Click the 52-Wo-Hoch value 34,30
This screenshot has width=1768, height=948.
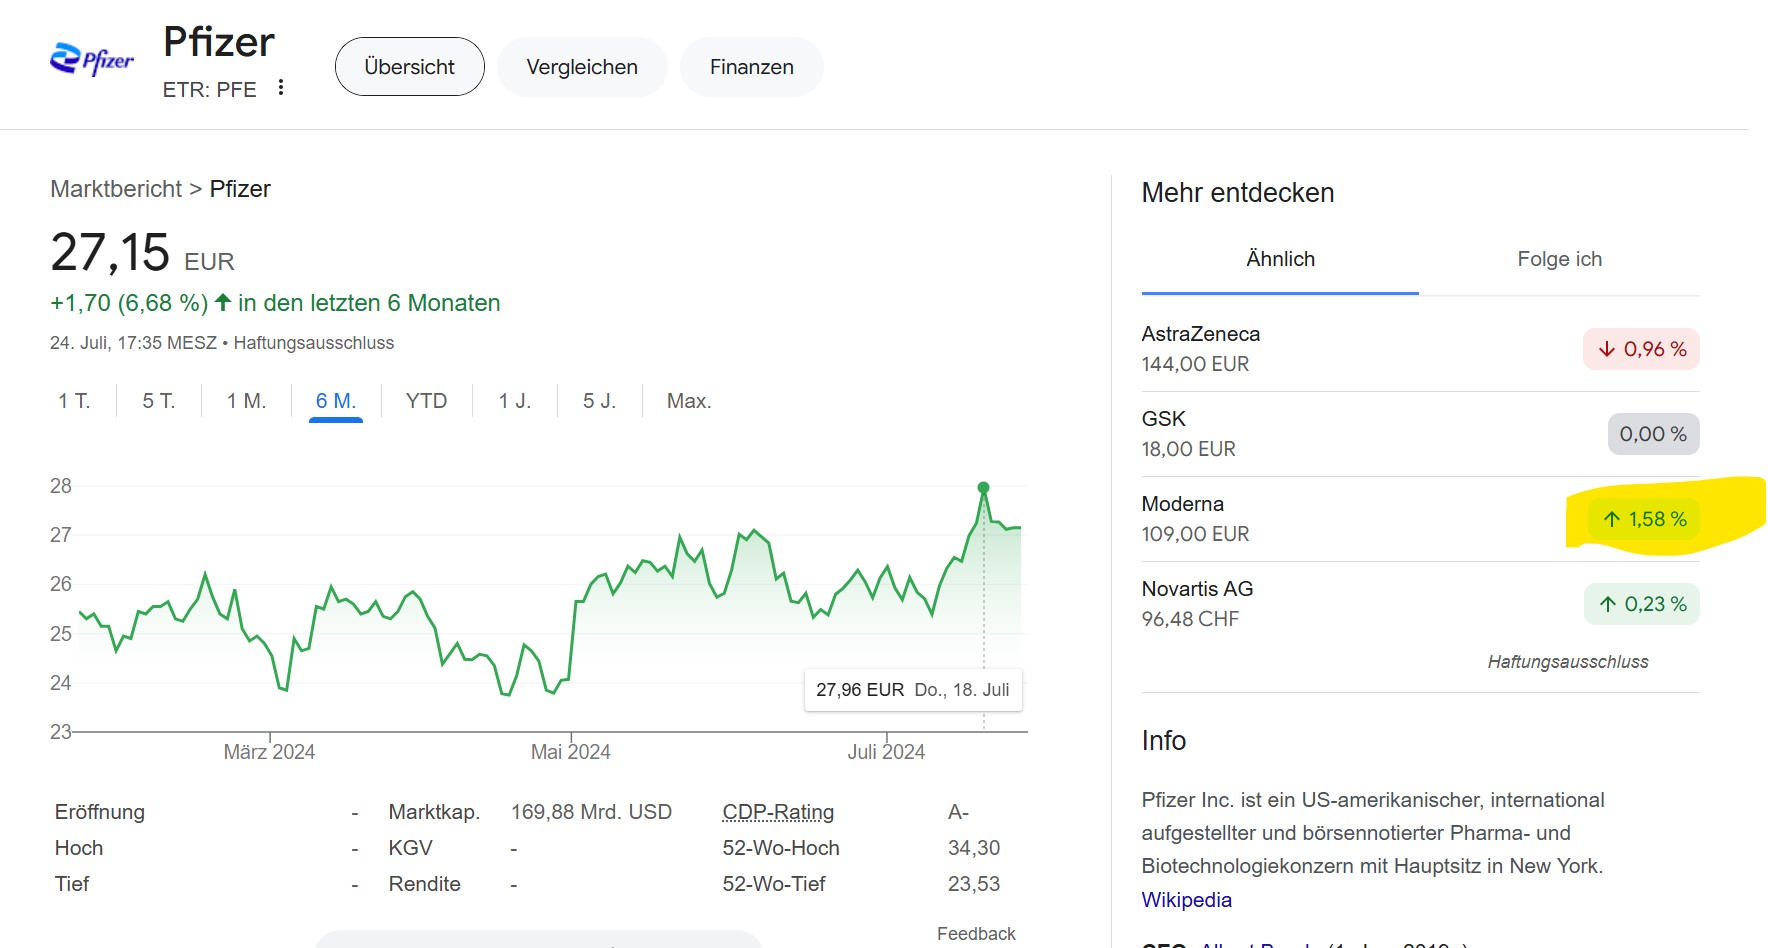pyautogui.click(x=974, y=848)
